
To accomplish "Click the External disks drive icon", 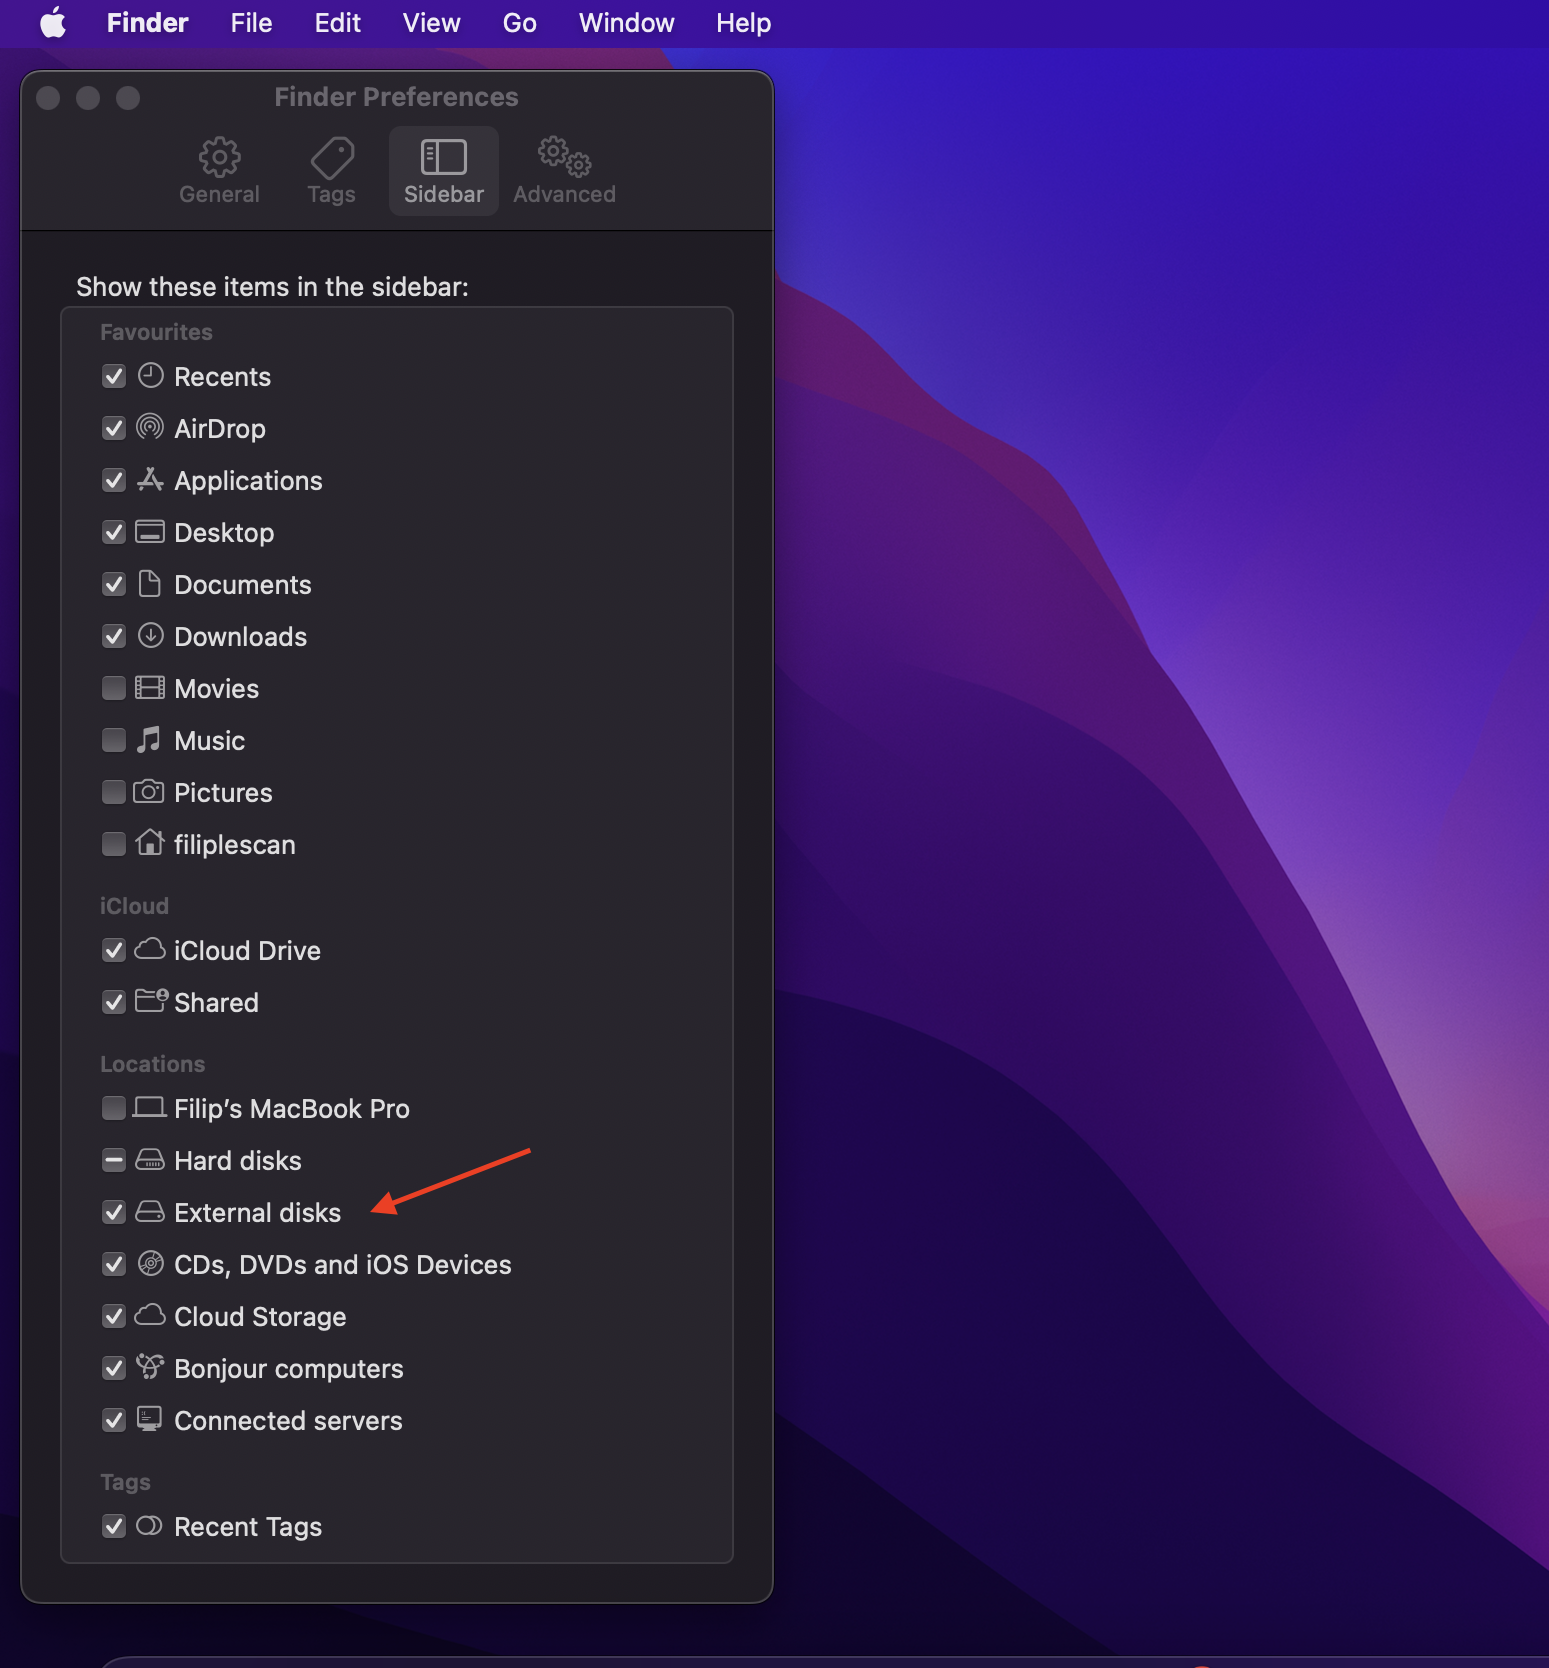I will click(150, 1212).
